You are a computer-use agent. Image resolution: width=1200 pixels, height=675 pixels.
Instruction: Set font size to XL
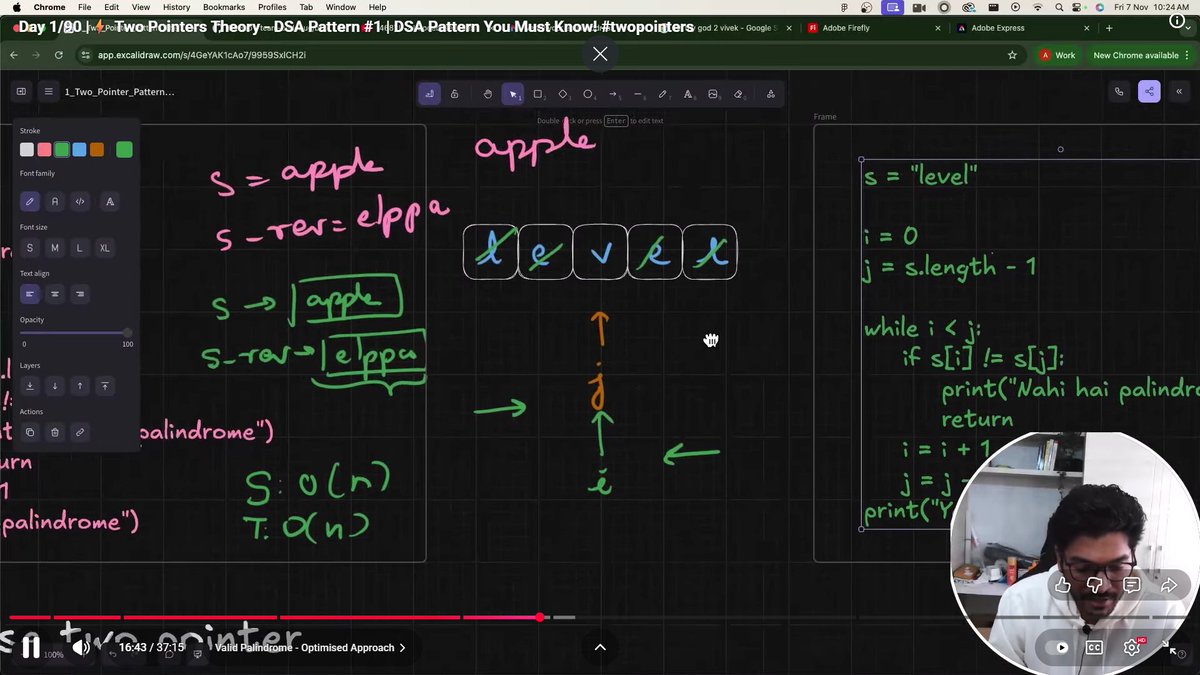[104, 247]
